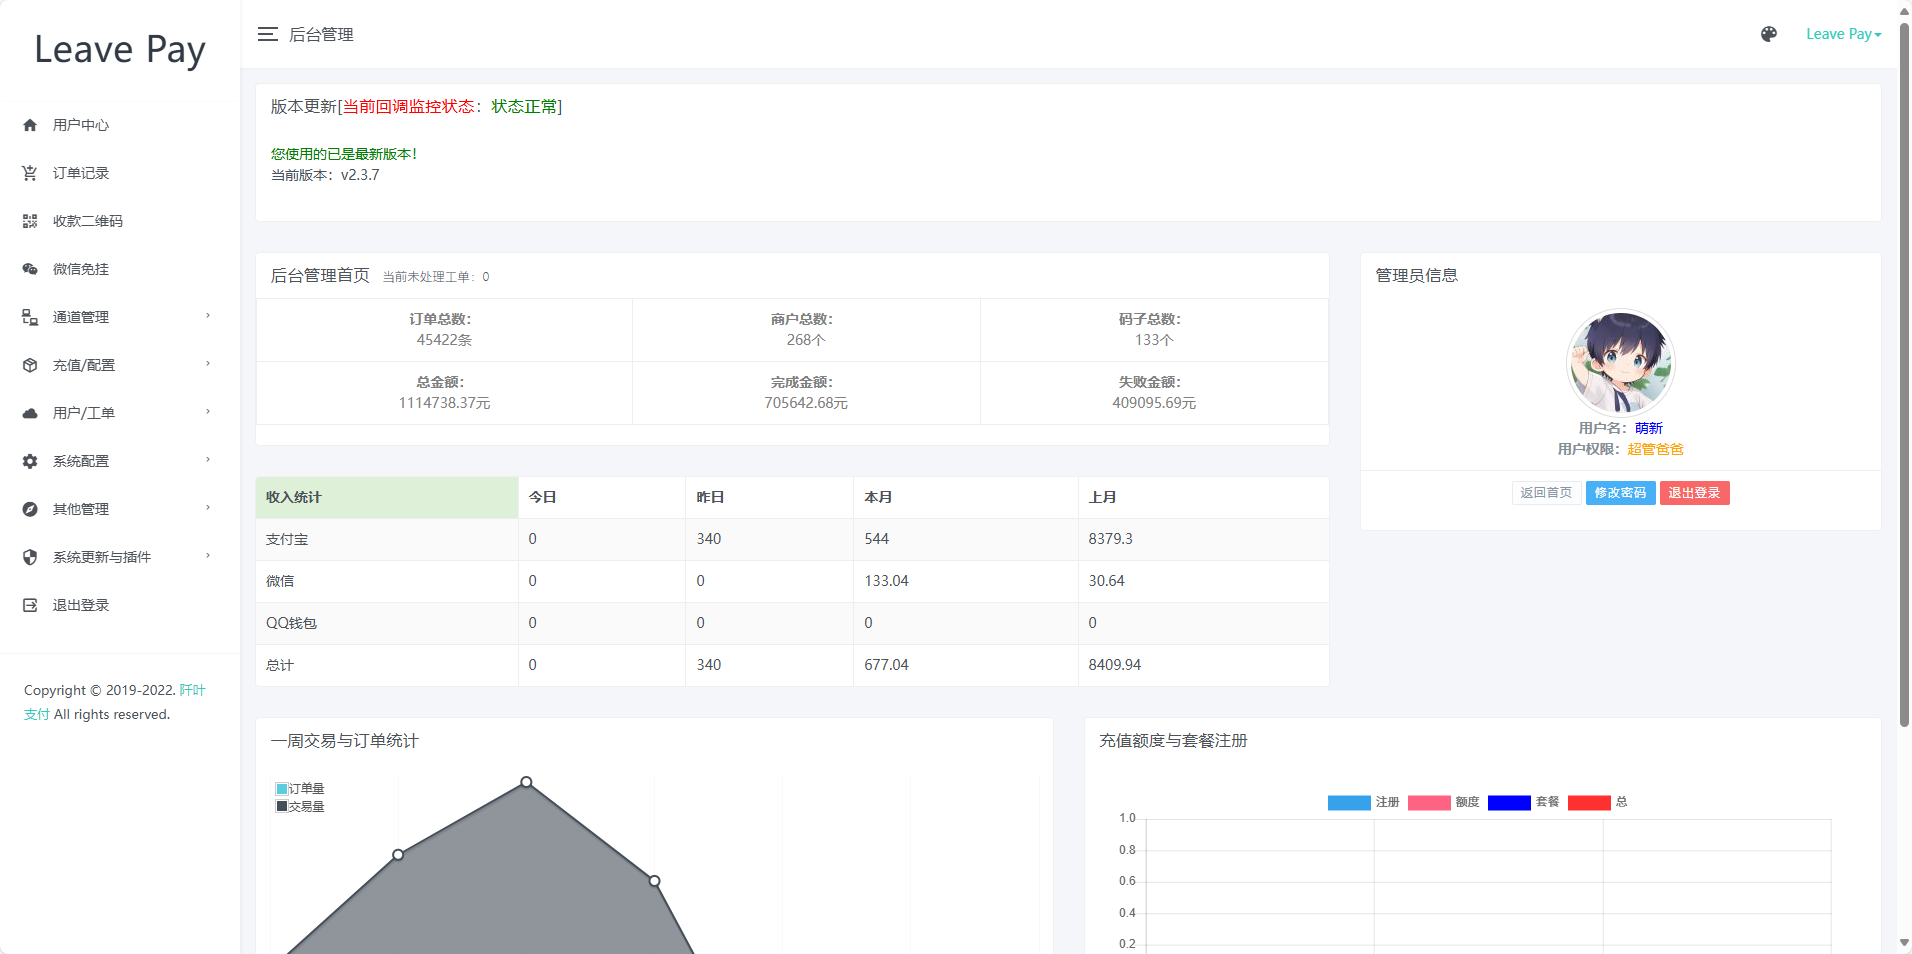The width and height of the screenshot is (1912, 954).
Task: Click the 阡叶 支付 copyright link
Action: [x=192, y=690]
